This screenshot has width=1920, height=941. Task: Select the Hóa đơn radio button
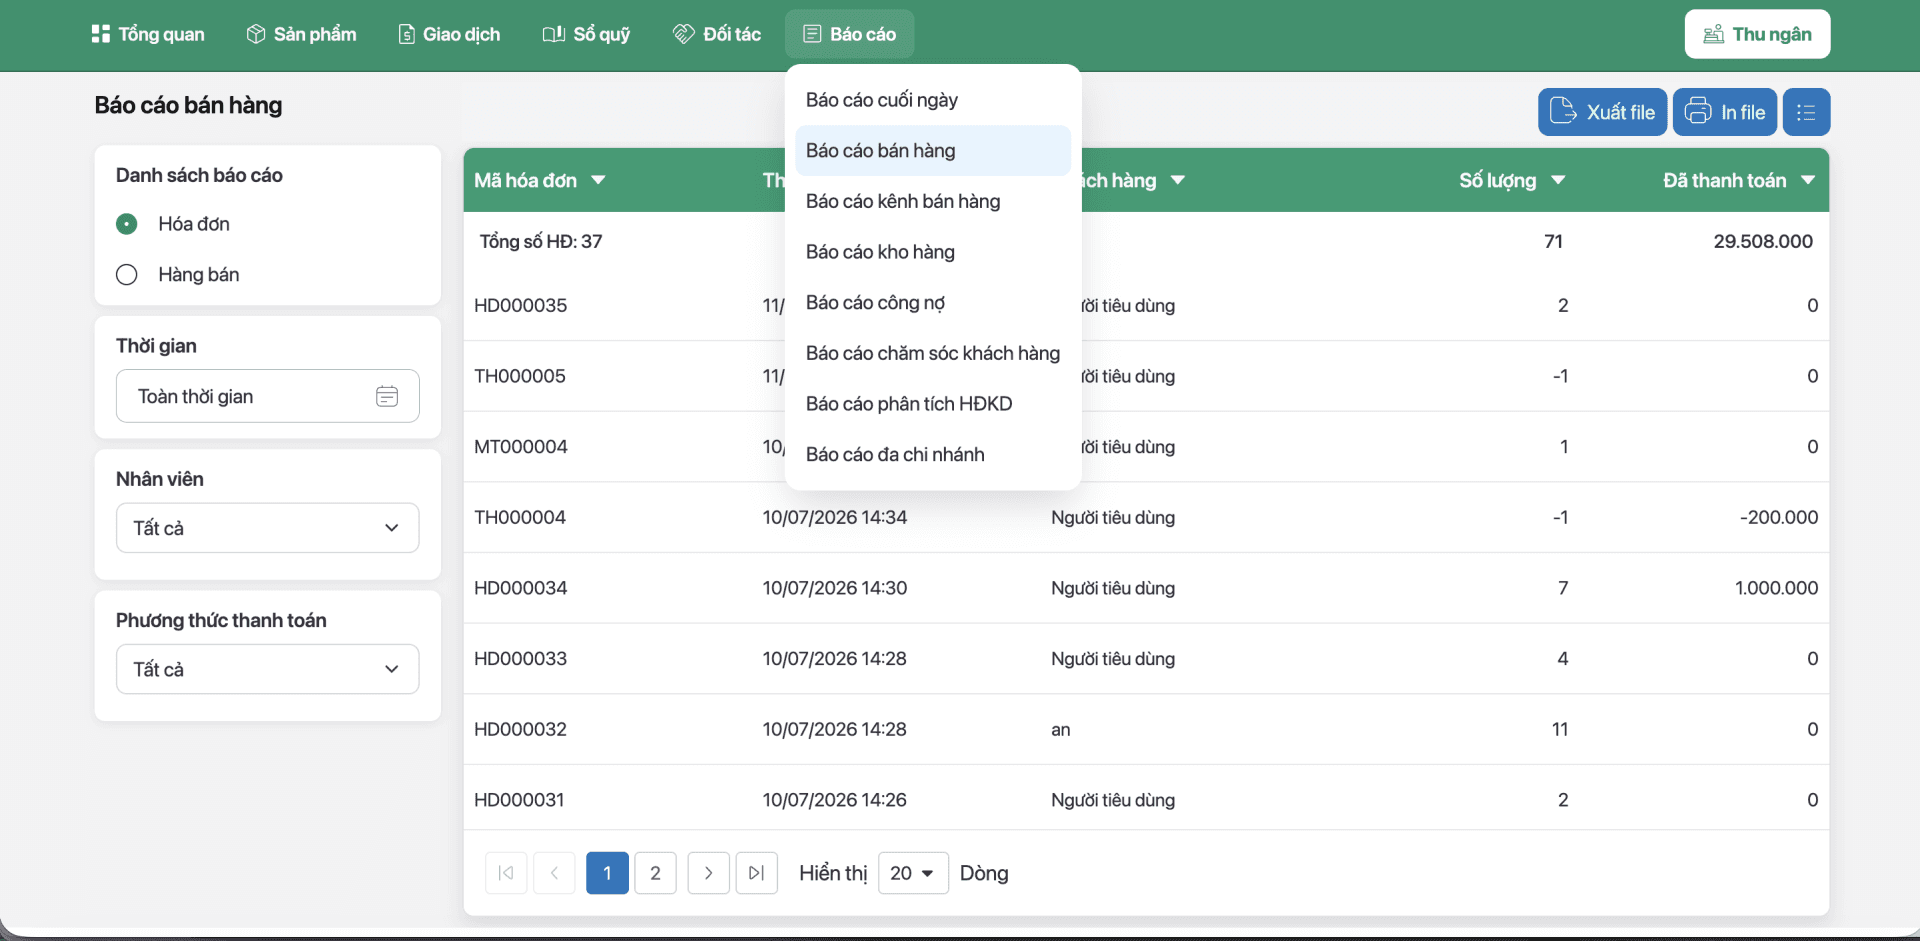pyautogui.click(x=127, y=224)
